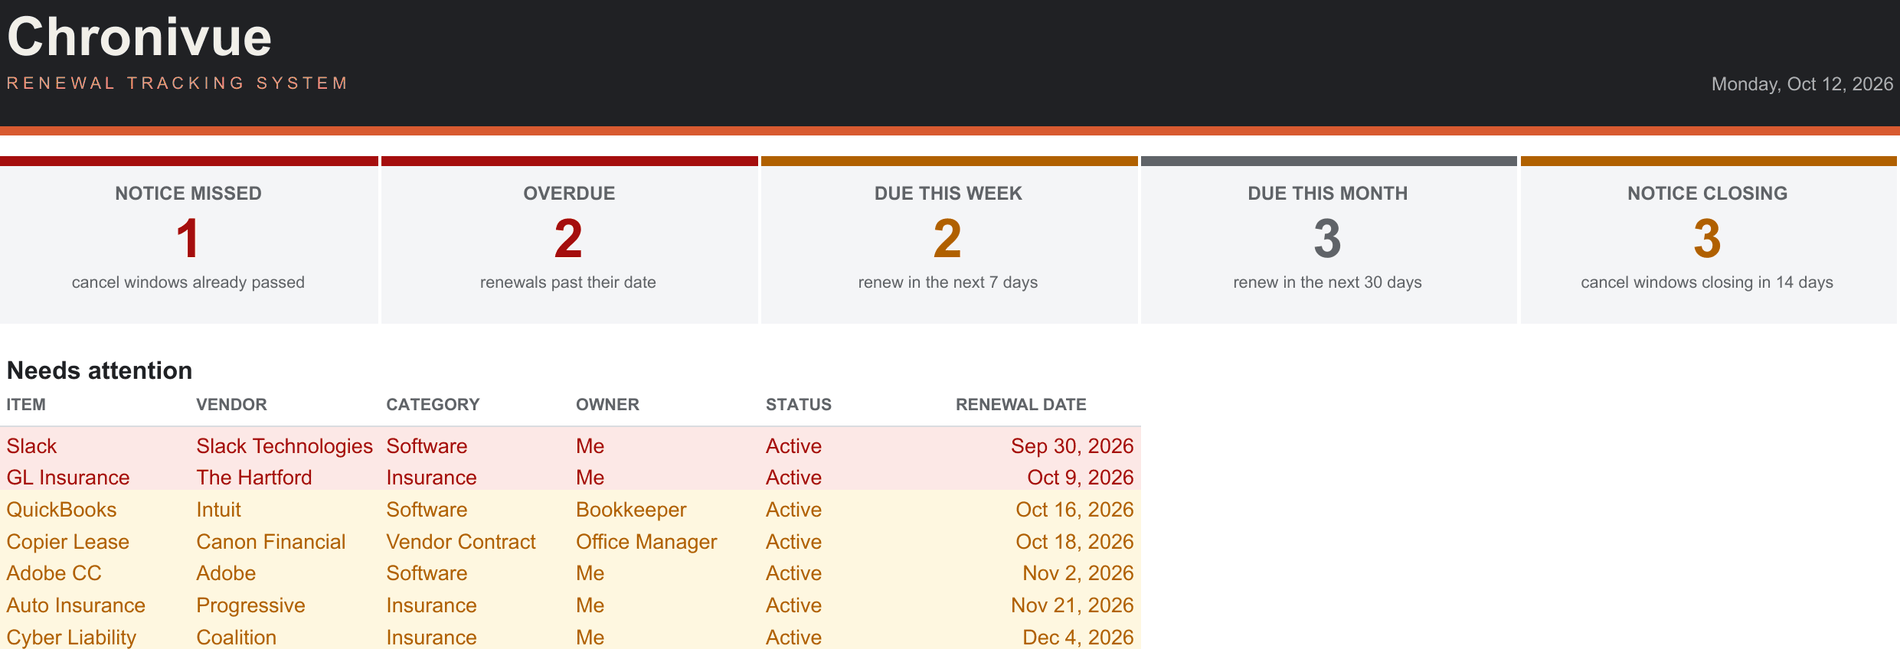Click vendor Intuit
Image resolution: width=1900 pixels, height=649 pixels.
pos(218,510)
